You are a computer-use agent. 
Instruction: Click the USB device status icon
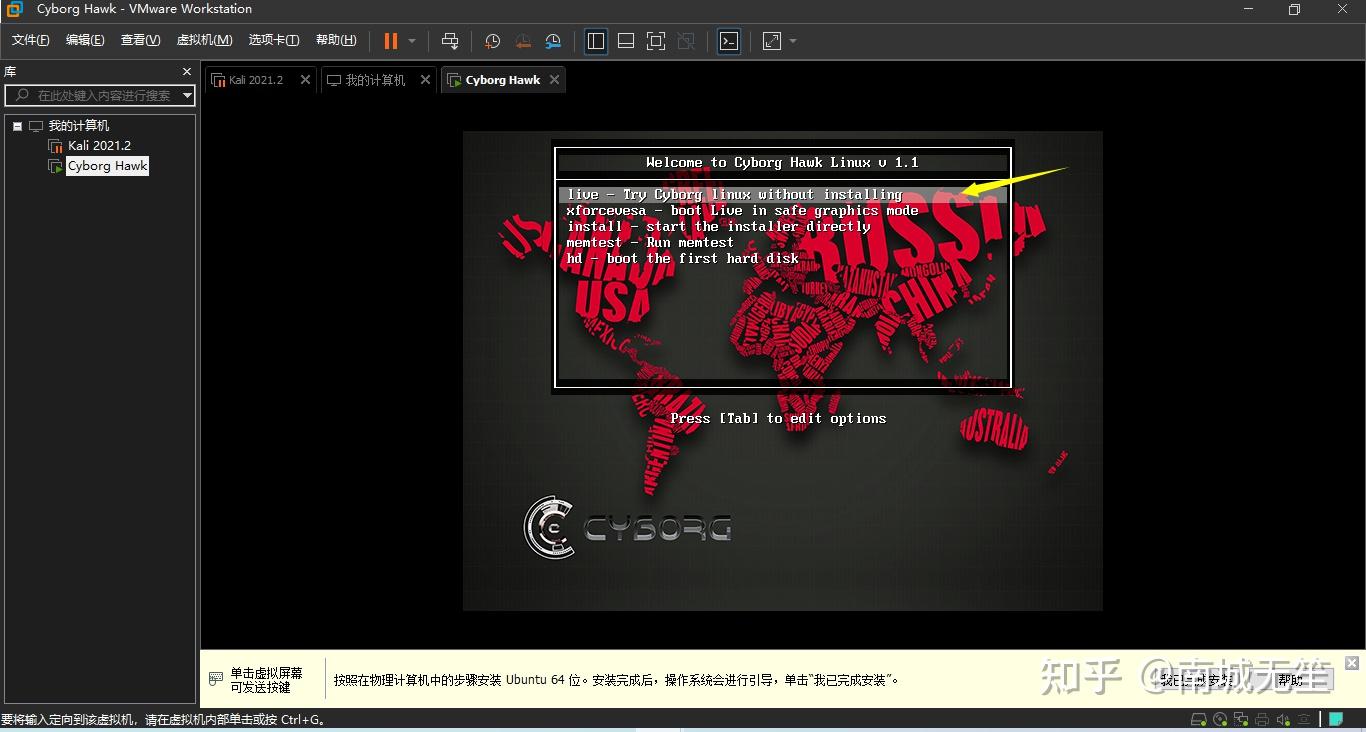point(1303,719)
